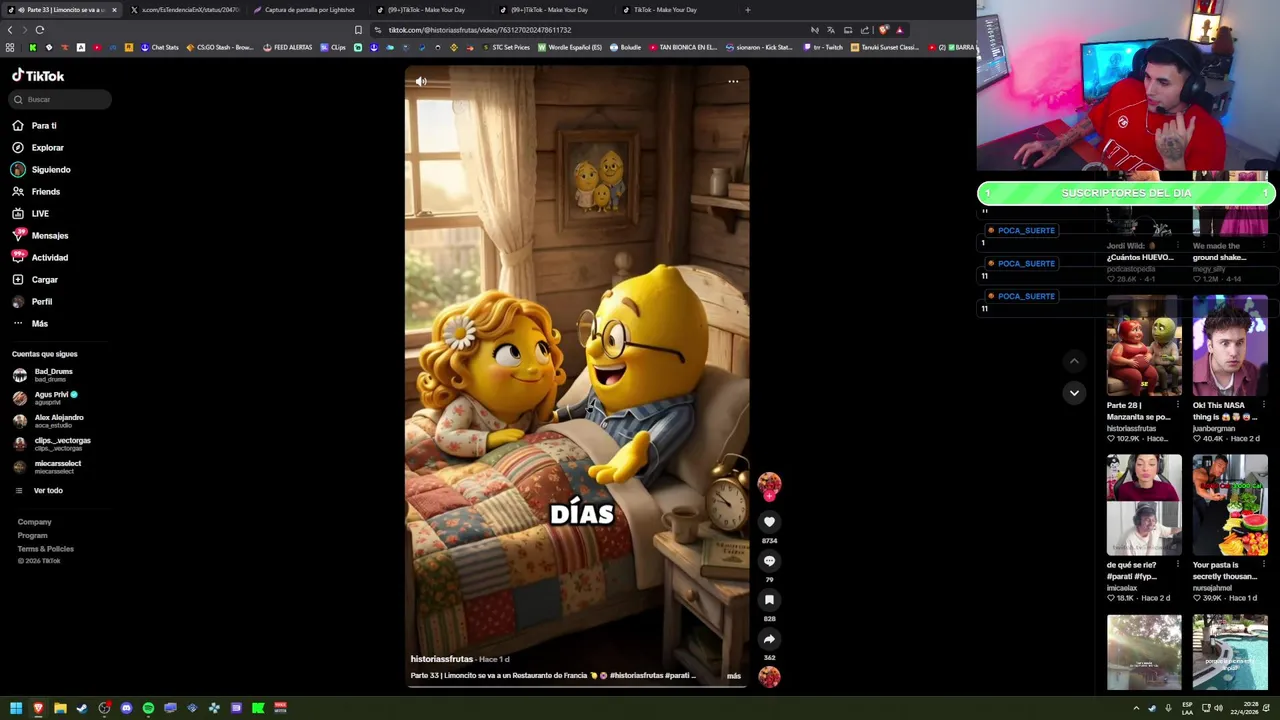Open the Actividad notifications
Screen dimensions: 1280x720
[40, 258]
